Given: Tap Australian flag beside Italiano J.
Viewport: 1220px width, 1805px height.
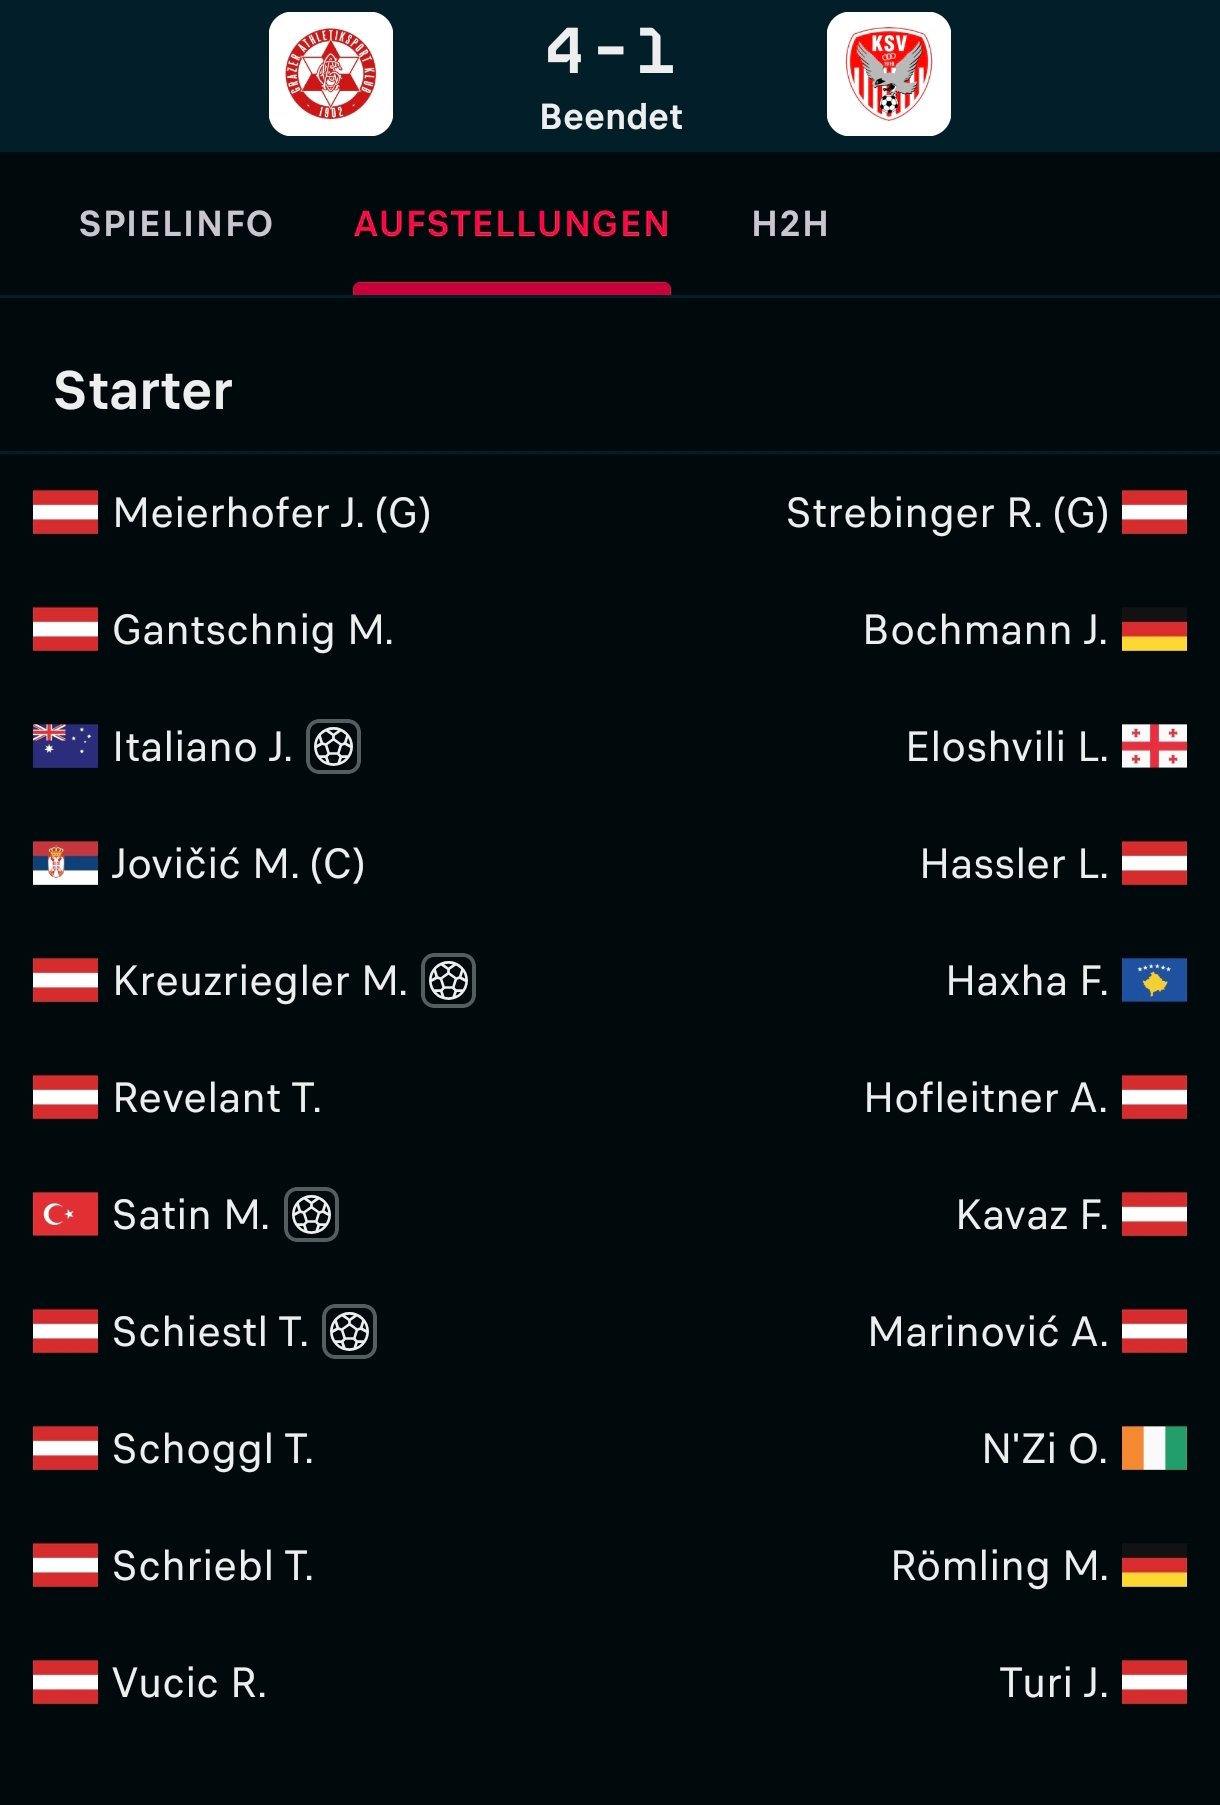Looking at the screenshot, I should tap(65, 746).
